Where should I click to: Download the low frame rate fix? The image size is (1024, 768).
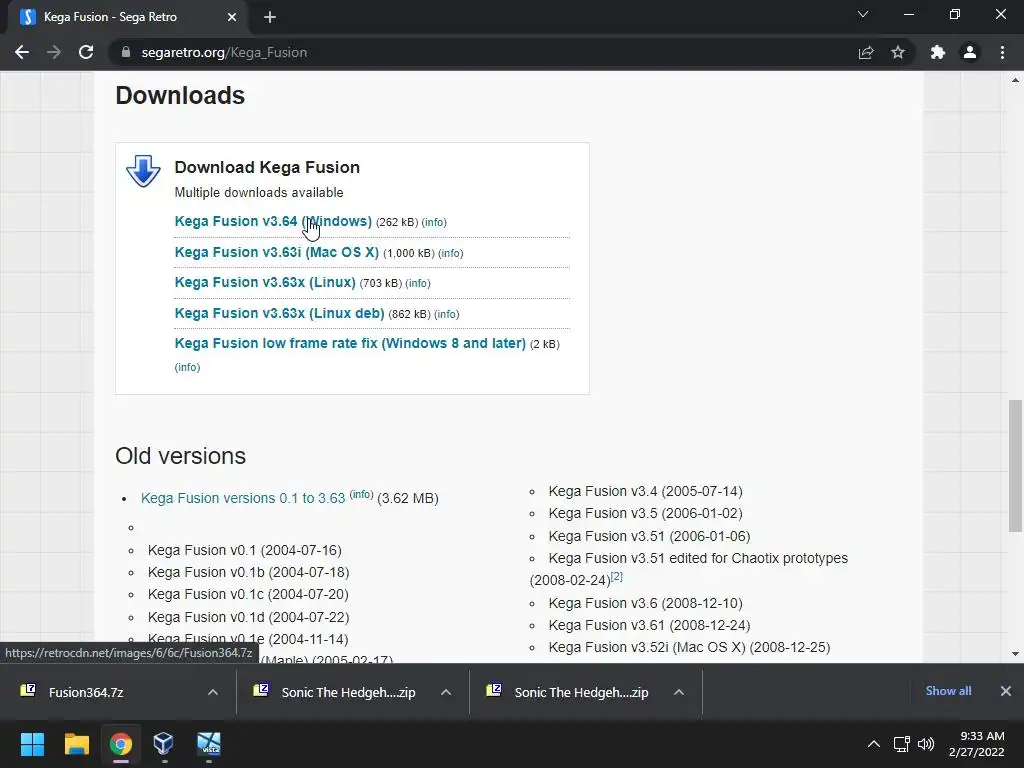click(x=350, y=343)
